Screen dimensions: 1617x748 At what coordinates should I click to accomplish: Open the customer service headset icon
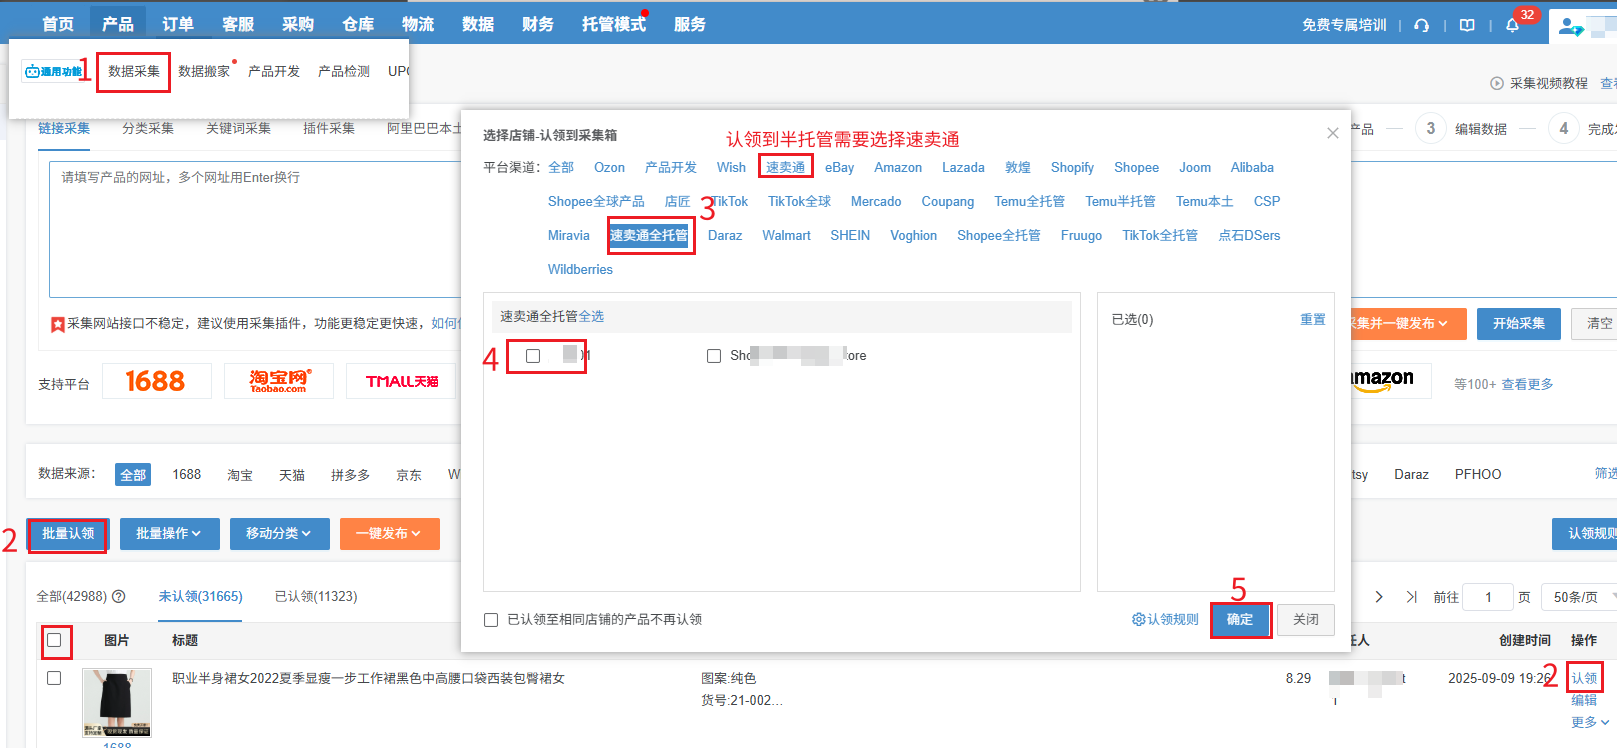[x=1421, y=25]
